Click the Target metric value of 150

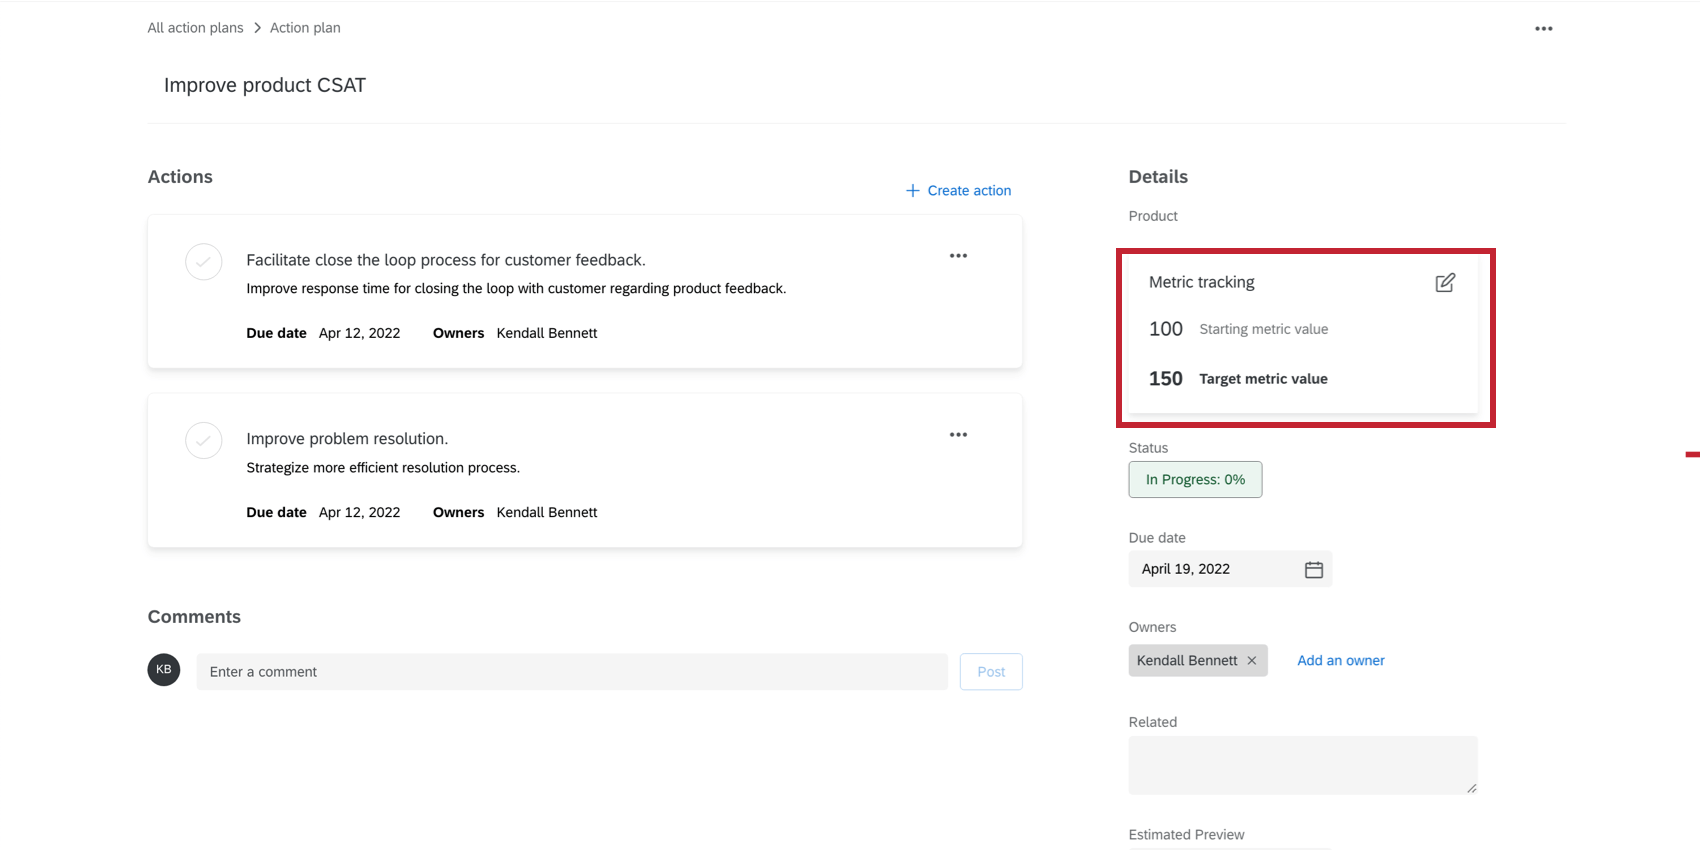pyautogui.click(x=1166, y=379)
